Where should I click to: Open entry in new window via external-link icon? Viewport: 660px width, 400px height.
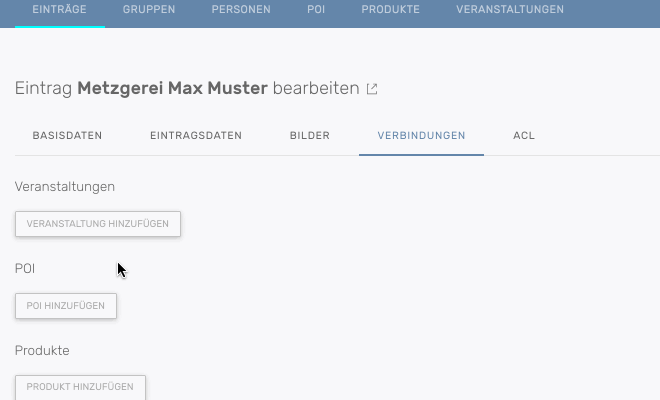(x=372, y=89)
